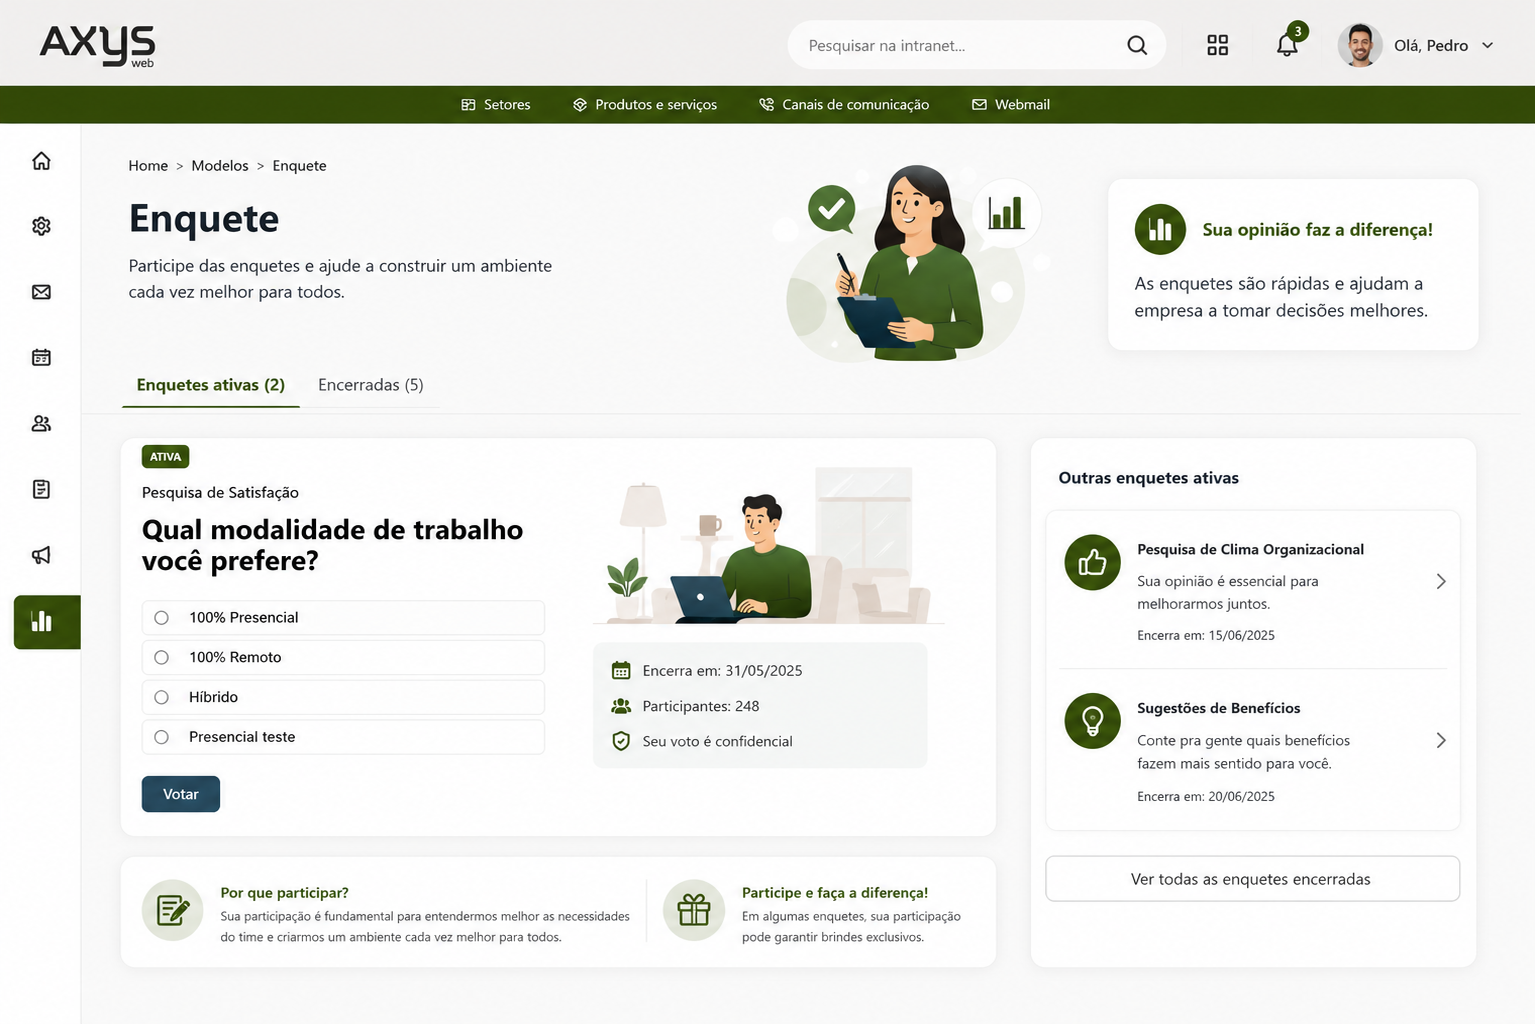The height and width of the screenshot is (1024, 1535).
Task: Open Pesquisa de Clima Organizacional chevron
Action: click(x=1441, y=581)
